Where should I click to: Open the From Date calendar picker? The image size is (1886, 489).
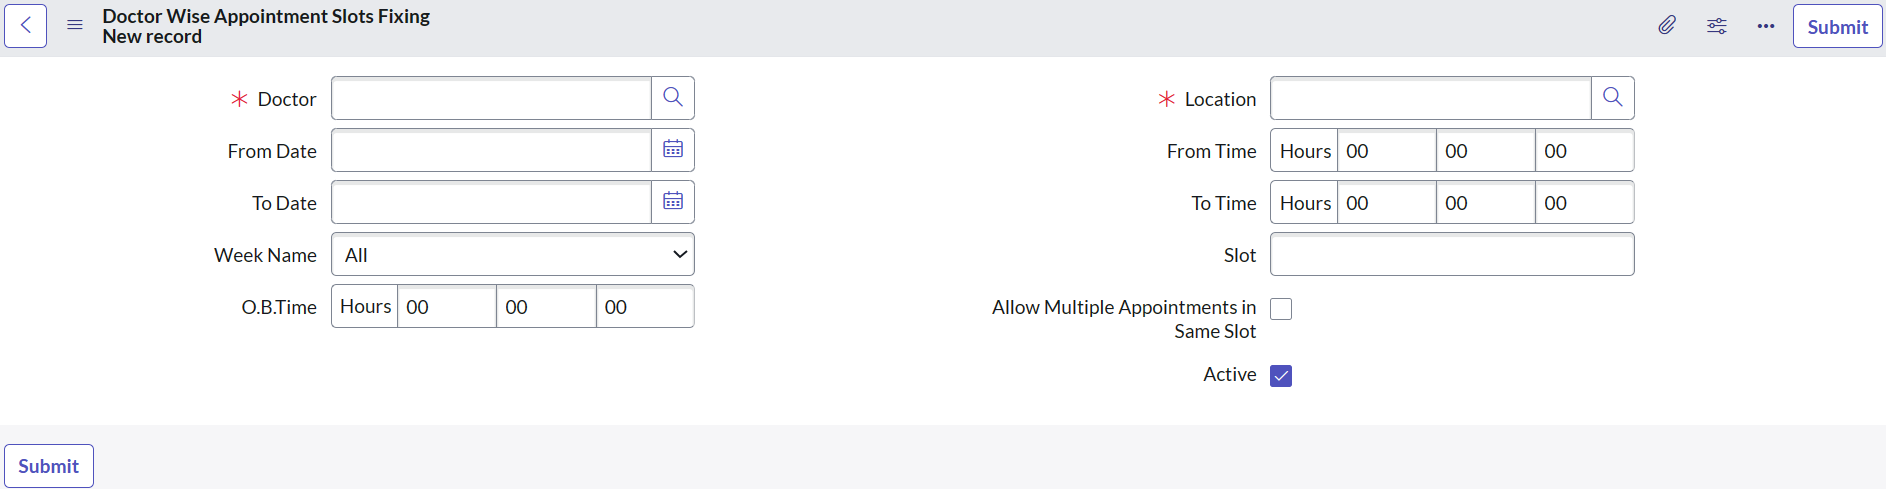tap(673, 150)
